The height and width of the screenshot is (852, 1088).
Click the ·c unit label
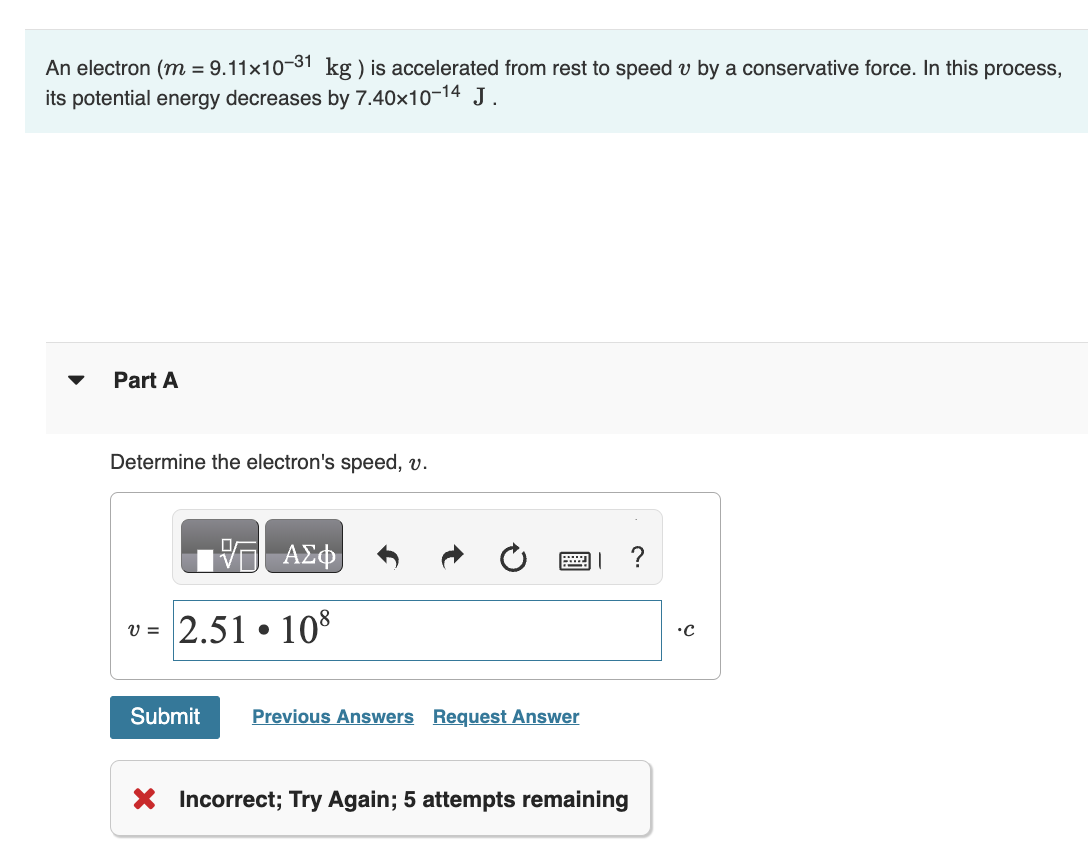(x=686, y=630)
